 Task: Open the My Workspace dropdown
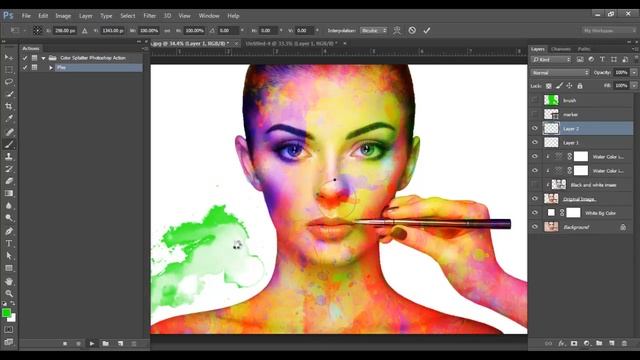609,30
